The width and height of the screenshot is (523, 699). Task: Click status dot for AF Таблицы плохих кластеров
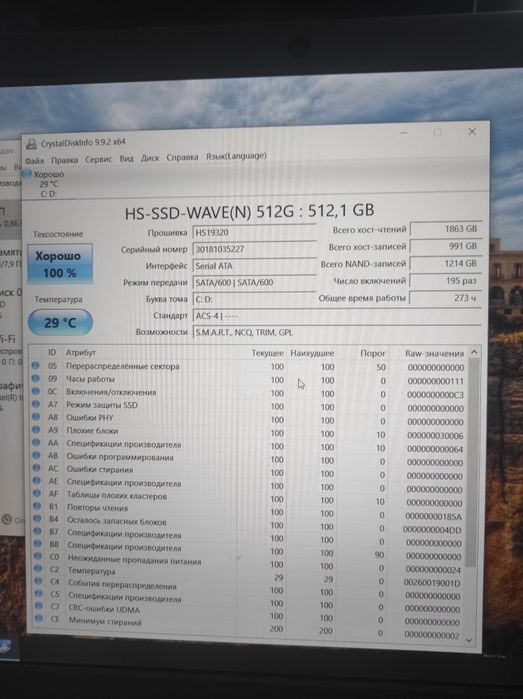(37, 493)
